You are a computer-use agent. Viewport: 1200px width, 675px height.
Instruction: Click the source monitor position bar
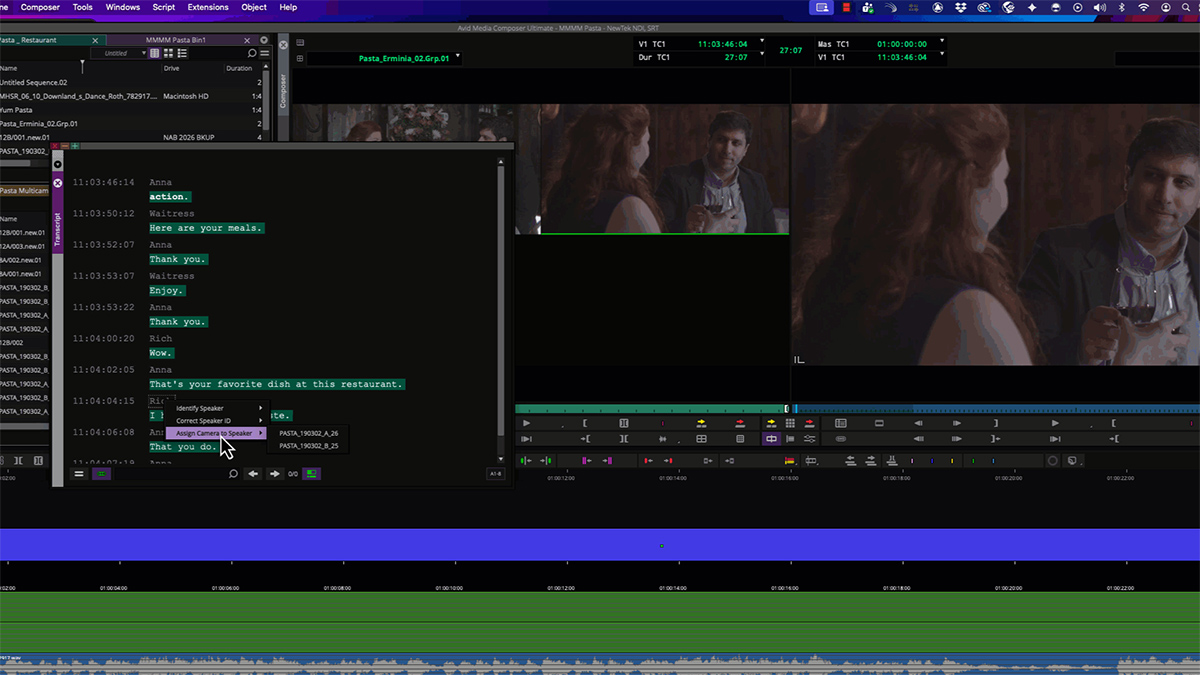(652, 408)
